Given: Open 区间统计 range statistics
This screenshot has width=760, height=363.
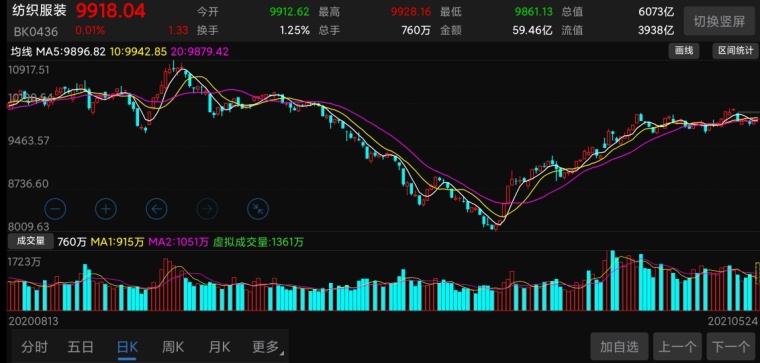Looking at the screenshot, I should pyautogui.click(x=735, y=51).
